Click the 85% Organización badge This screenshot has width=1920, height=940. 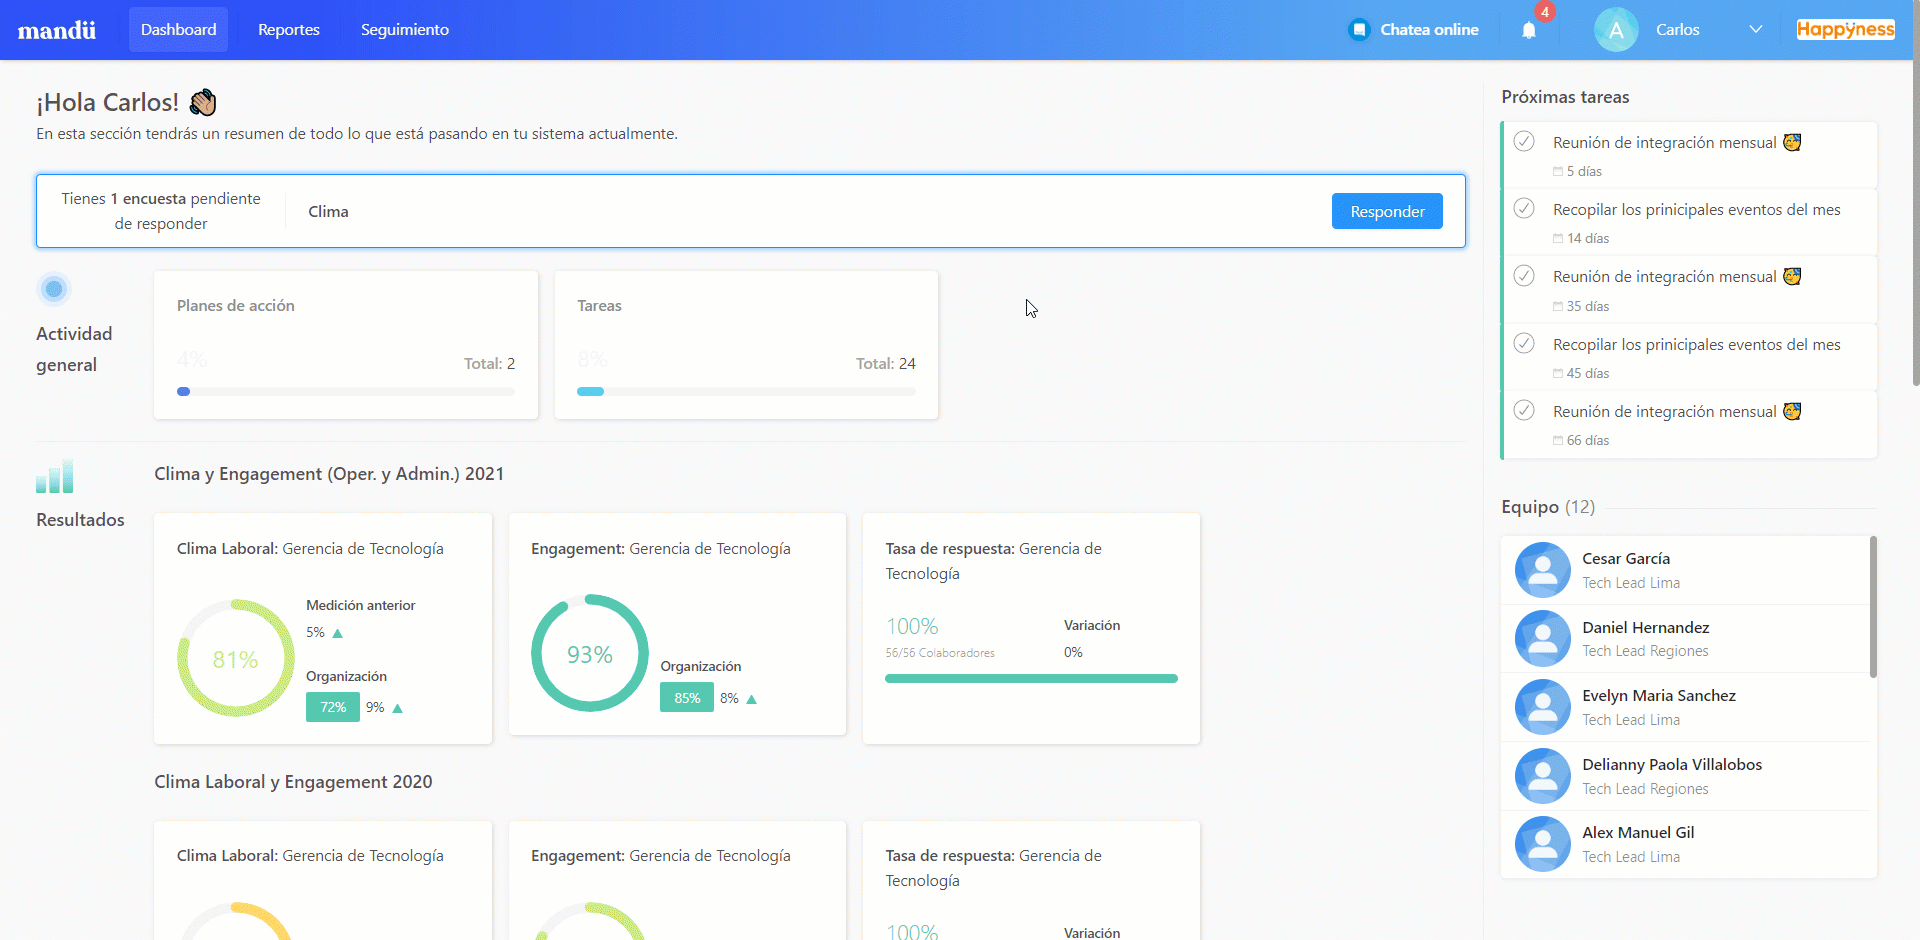click(x=687, y=698)
